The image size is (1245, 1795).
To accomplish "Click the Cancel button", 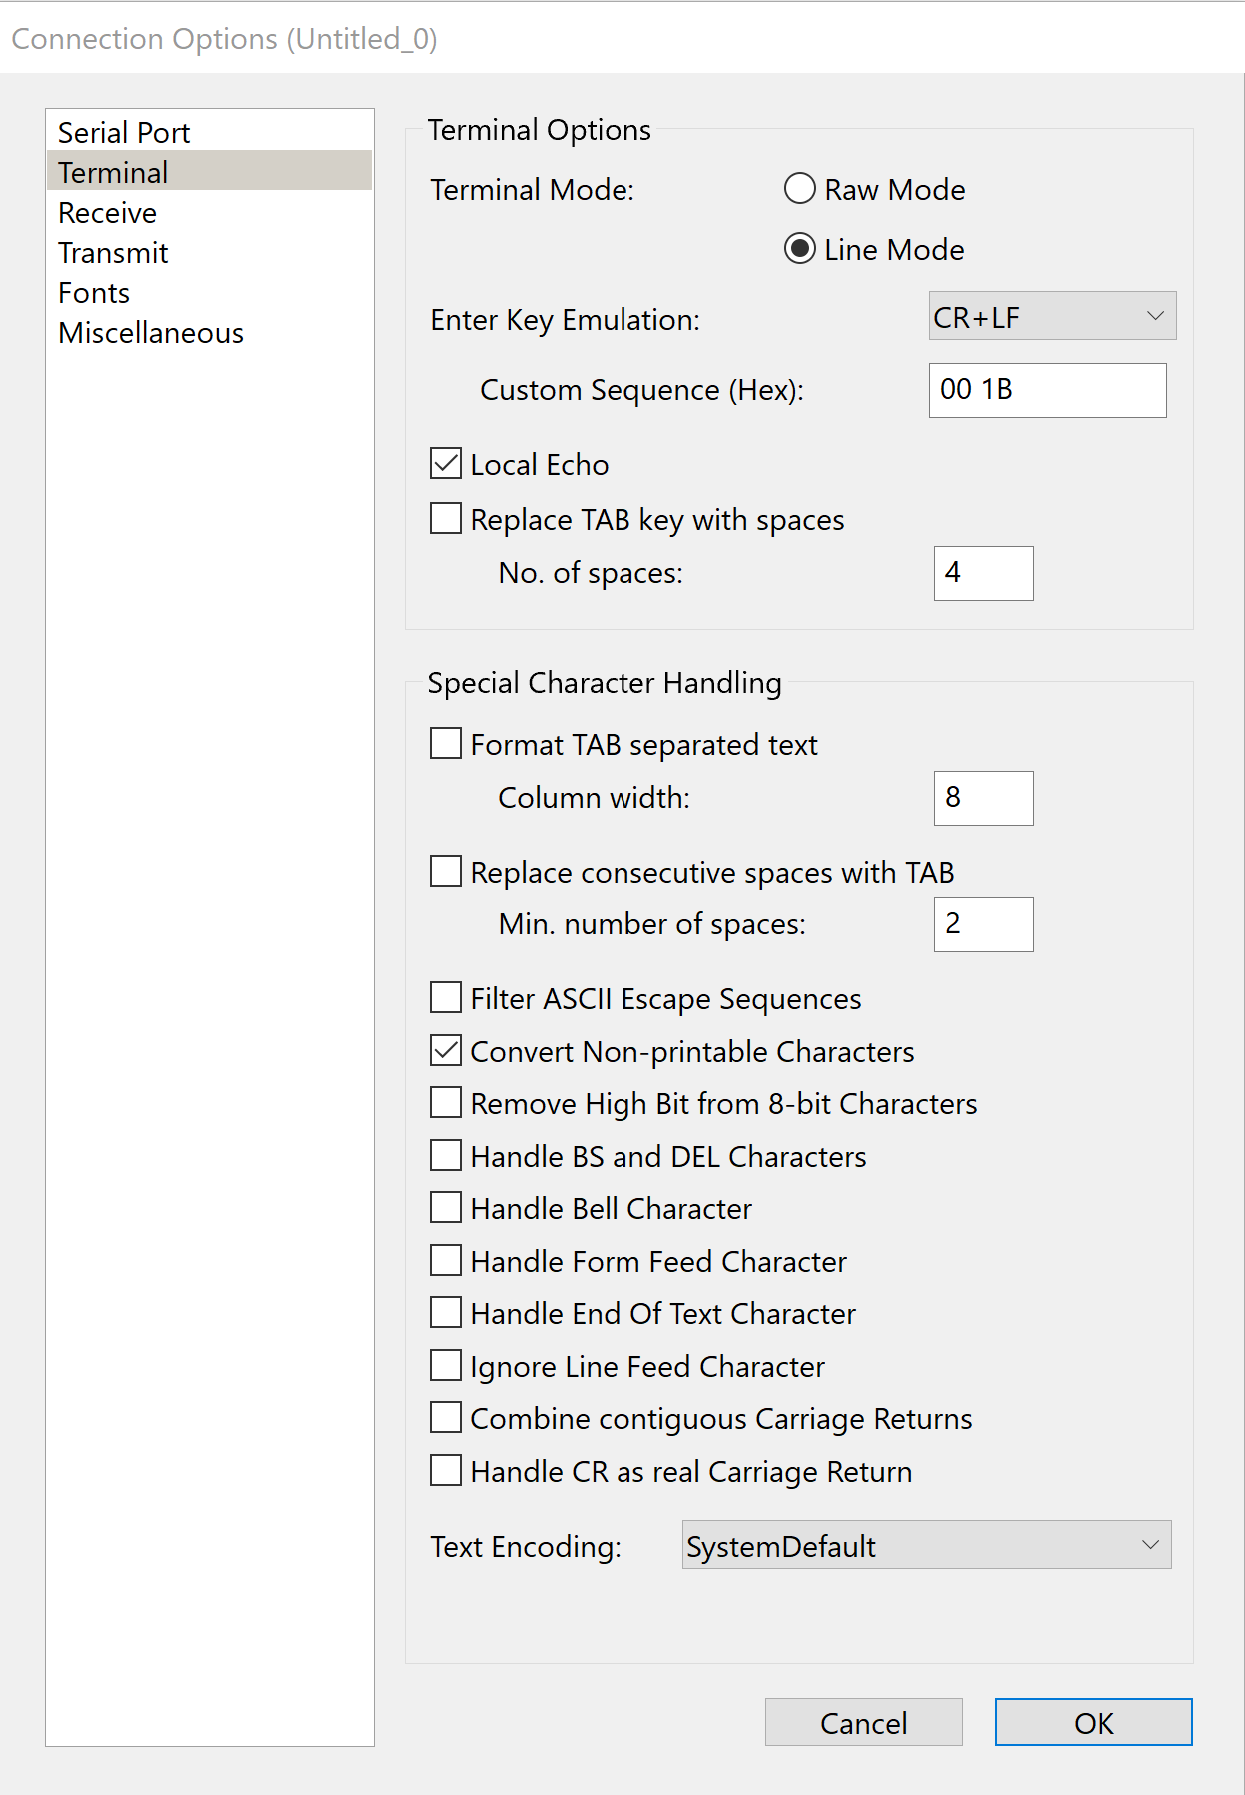I will 864,1722.
